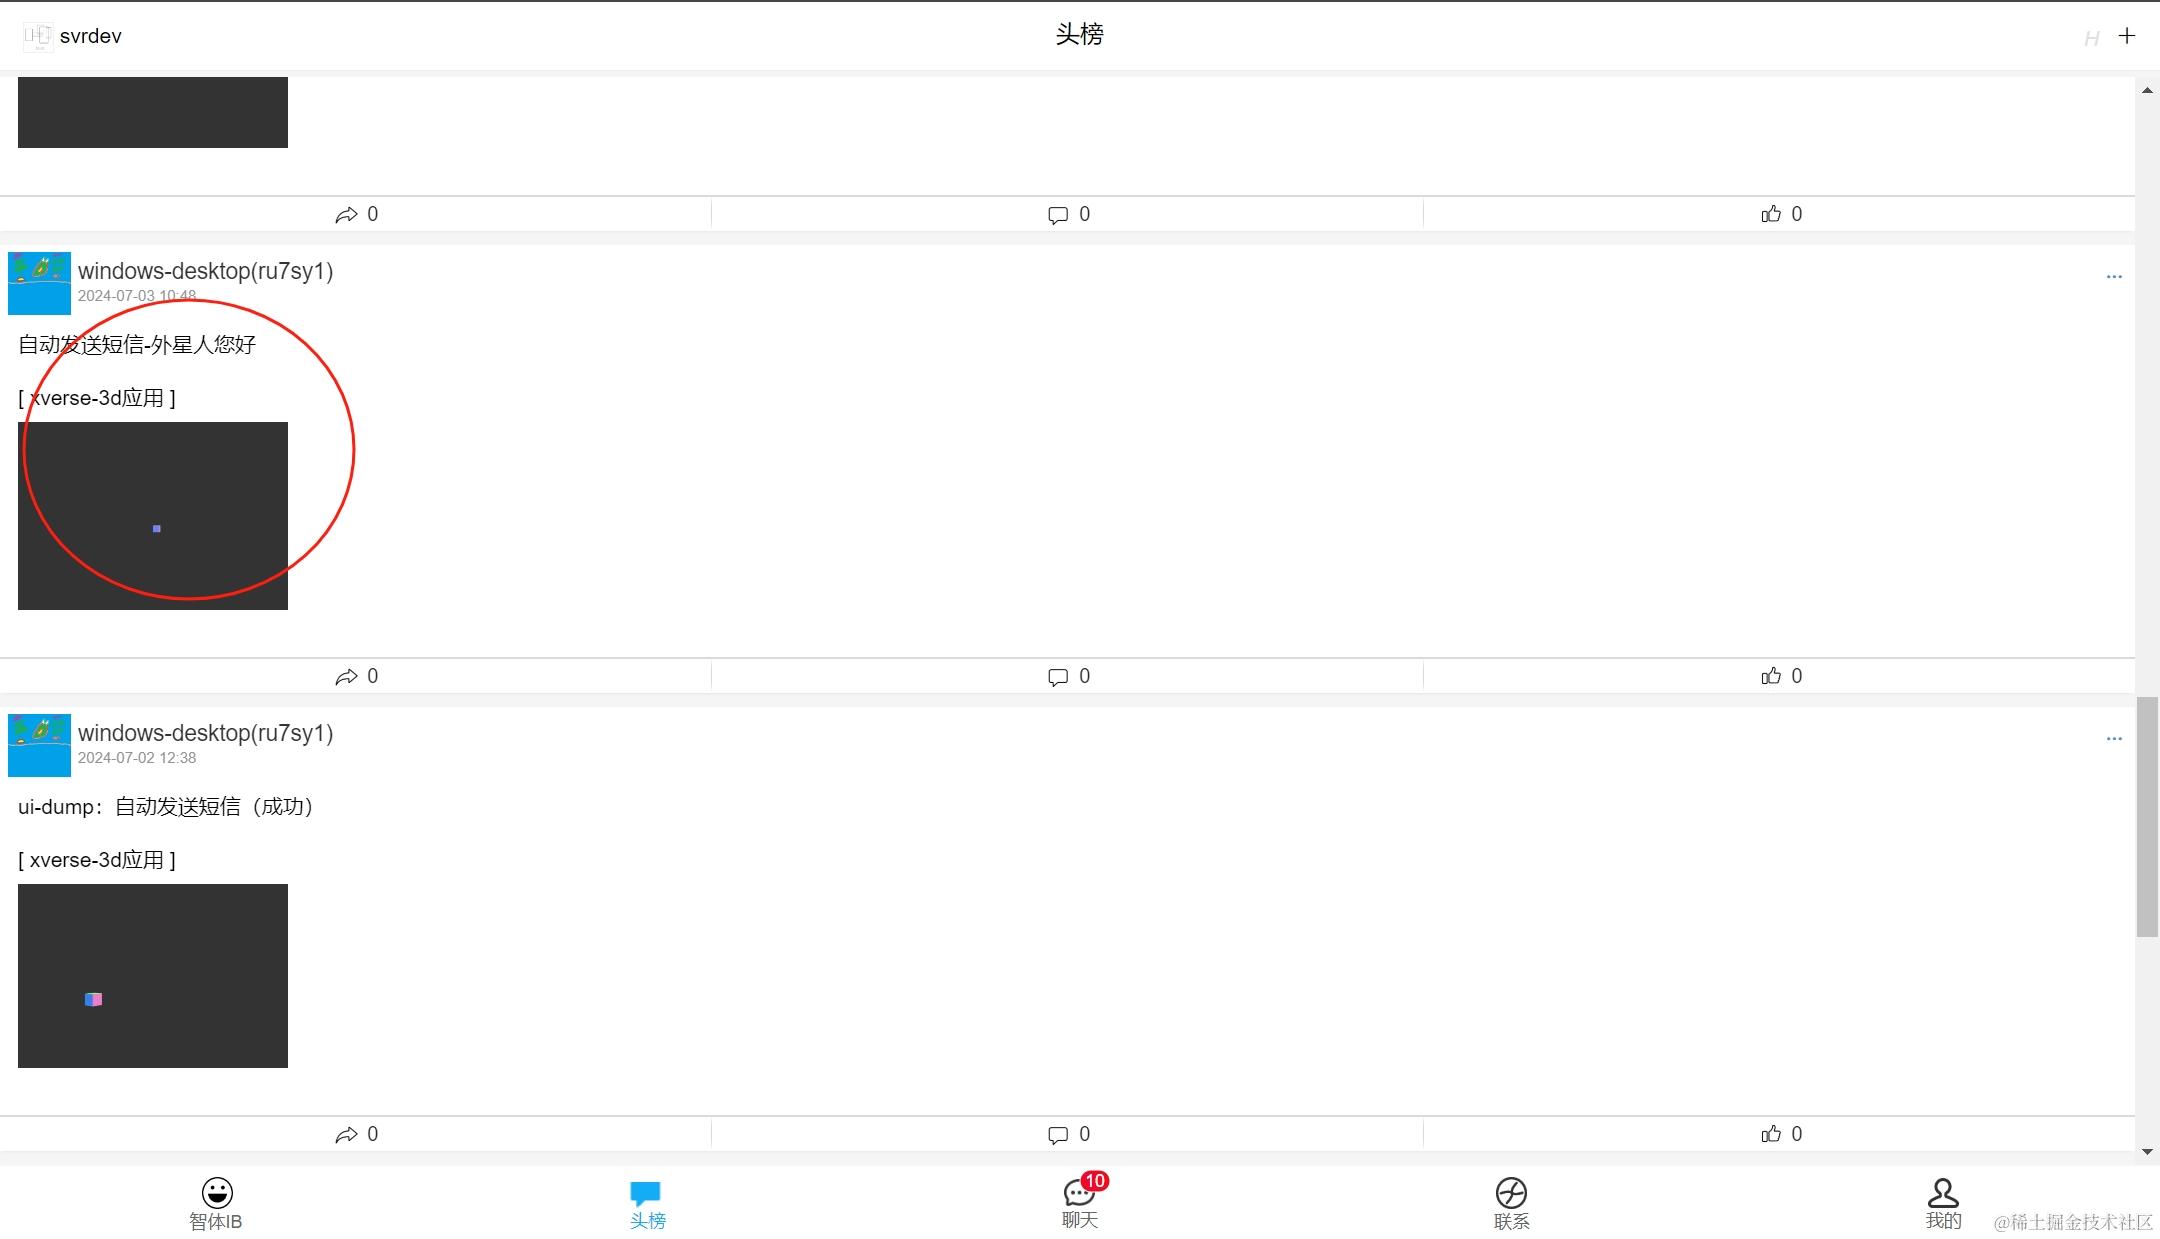2160x1239 pixels.
Task: Open more options for 2024-07-02 post
Action: 2114,739
